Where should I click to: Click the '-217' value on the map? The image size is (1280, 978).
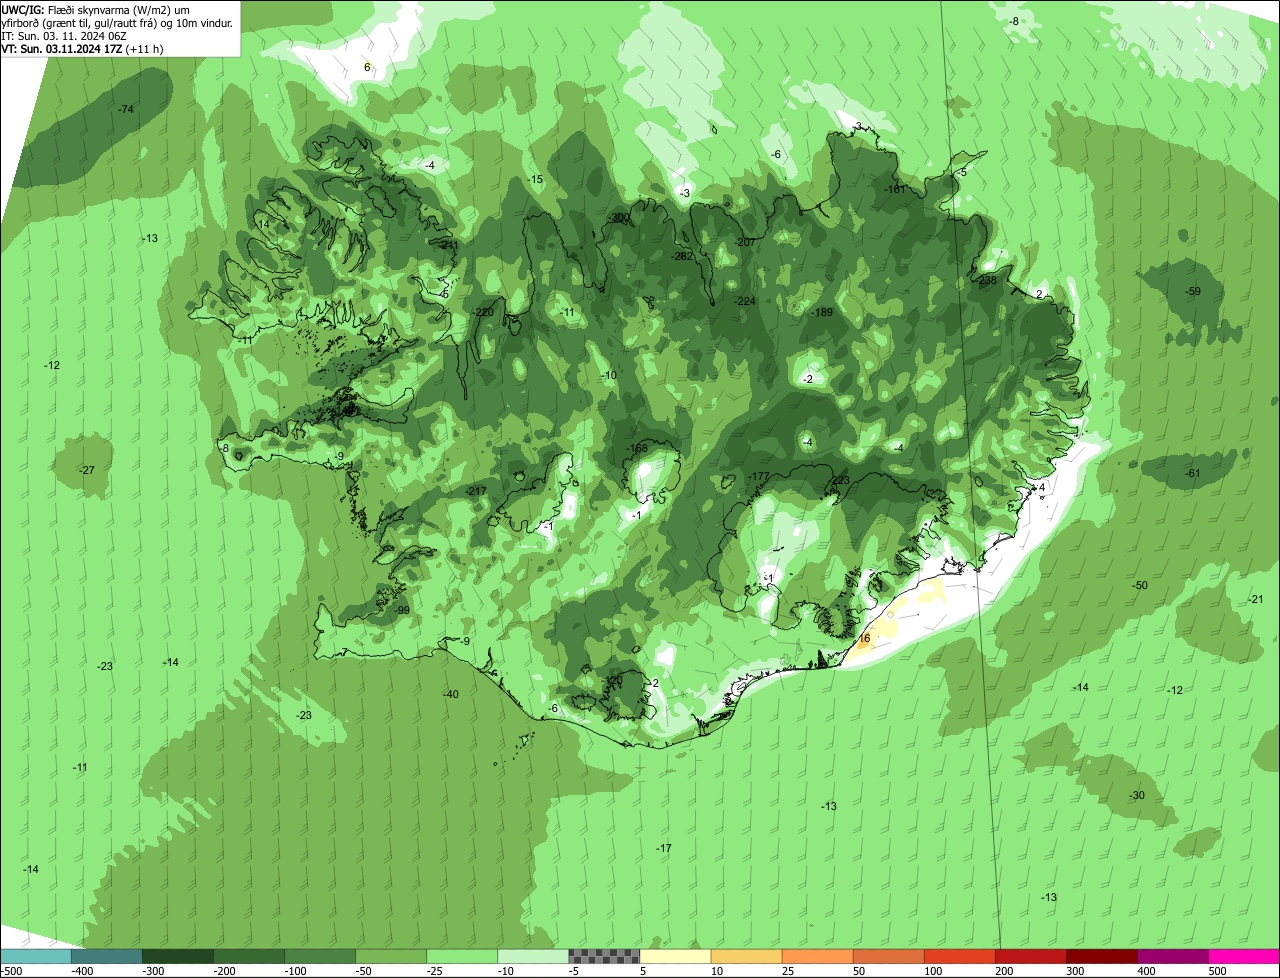pyautogui.click(x=476, y=491)
